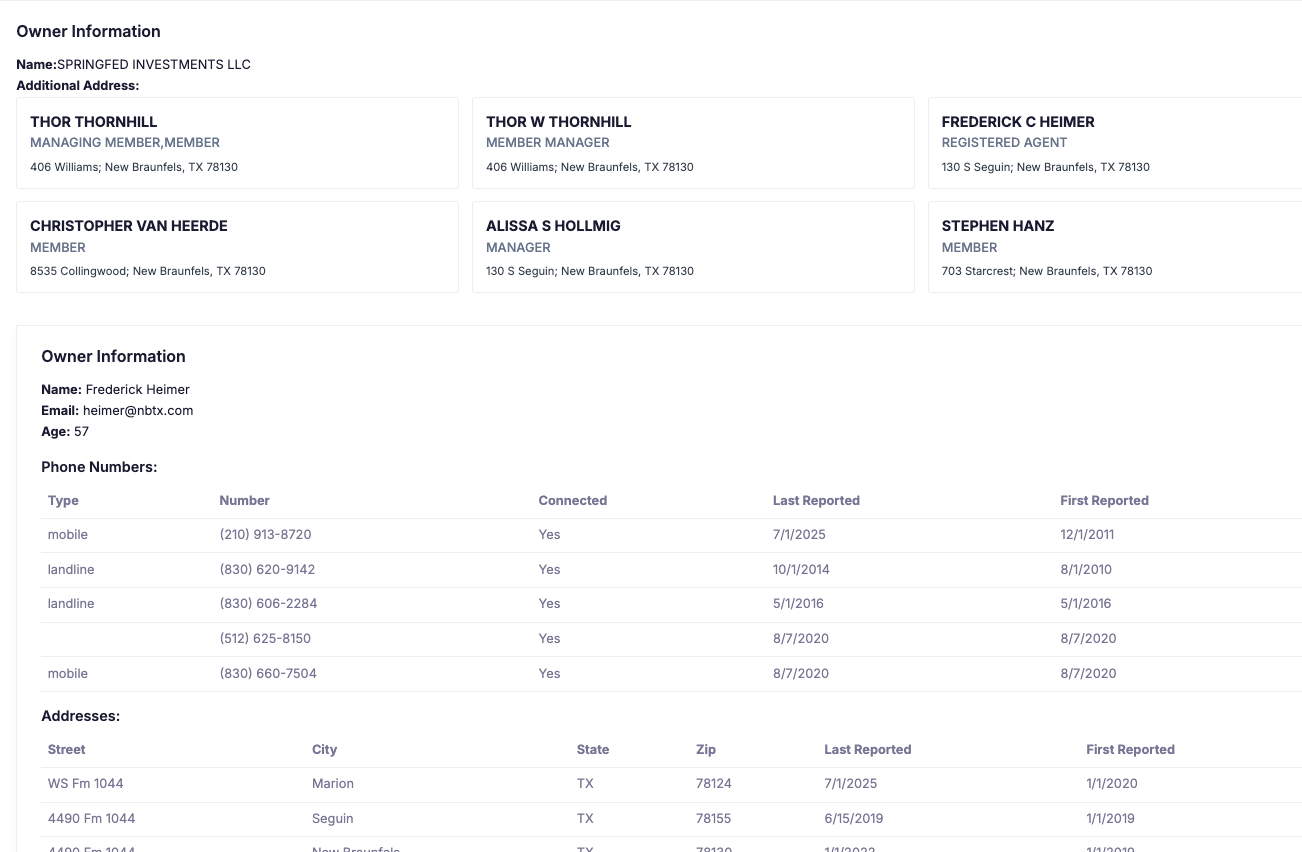Click the Phone Numbers section heading
This screenshot has height=852, width=1302.
99,467
